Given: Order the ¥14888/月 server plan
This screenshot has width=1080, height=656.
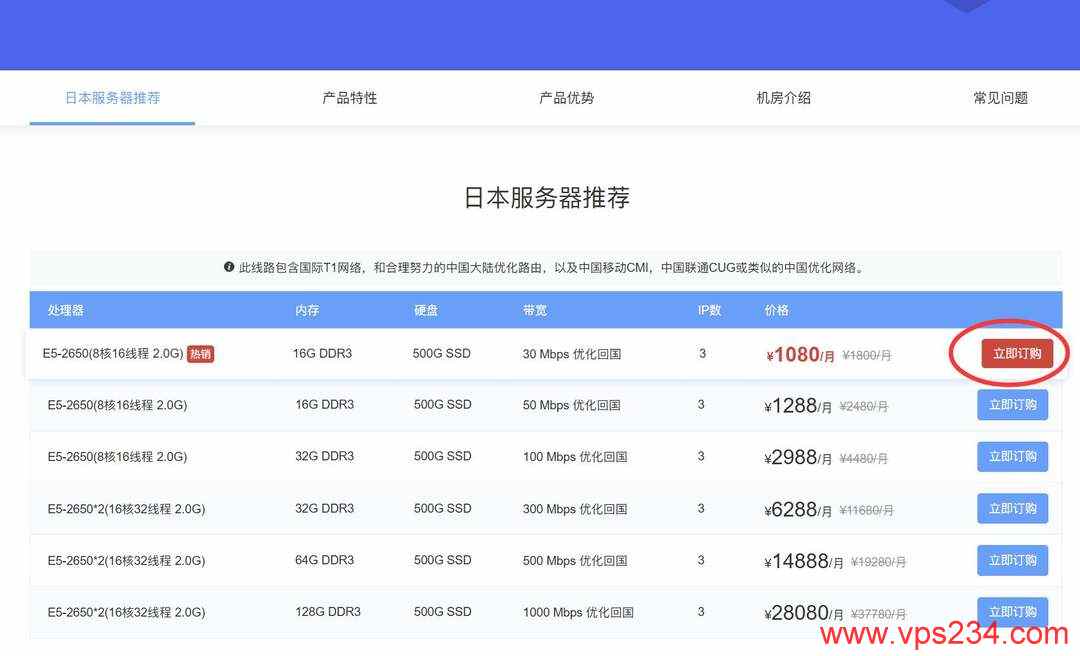Looking at the screenshot, I should pos(1012,560).
